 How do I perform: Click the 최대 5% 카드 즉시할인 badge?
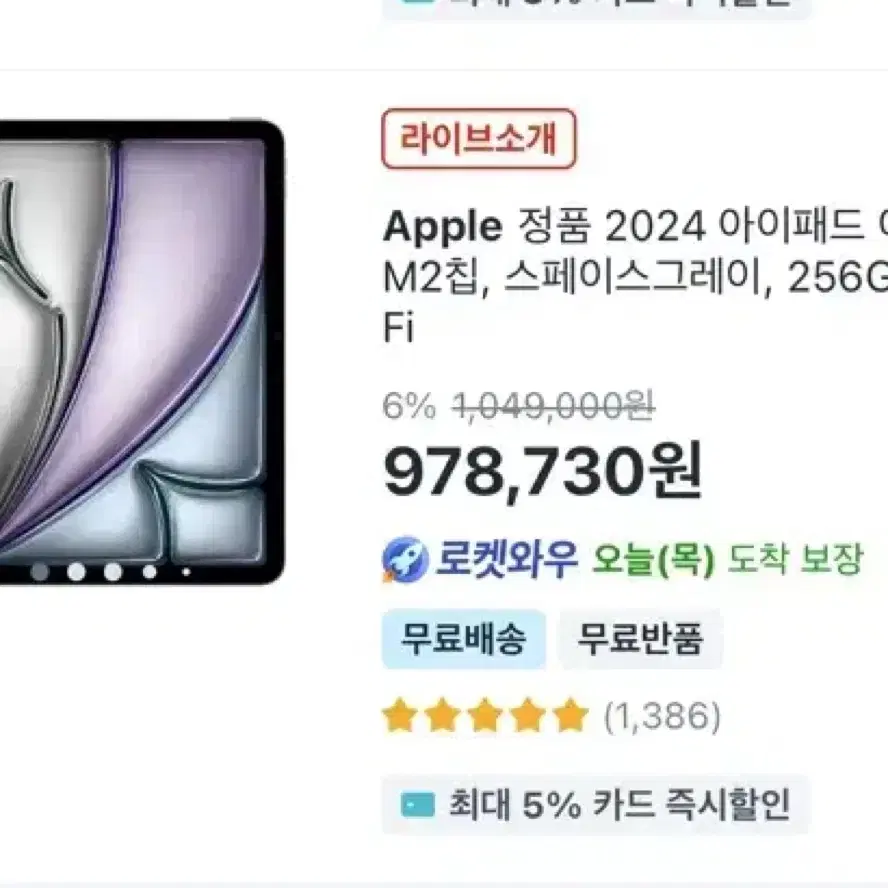click(596, 805)
